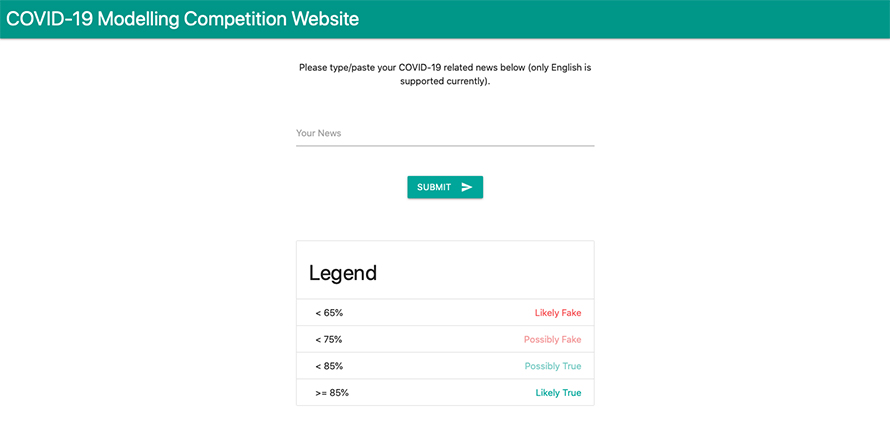This screenshot has width=890, height=430.
Task: Focus the Your News input field
Action: (444, 133)
